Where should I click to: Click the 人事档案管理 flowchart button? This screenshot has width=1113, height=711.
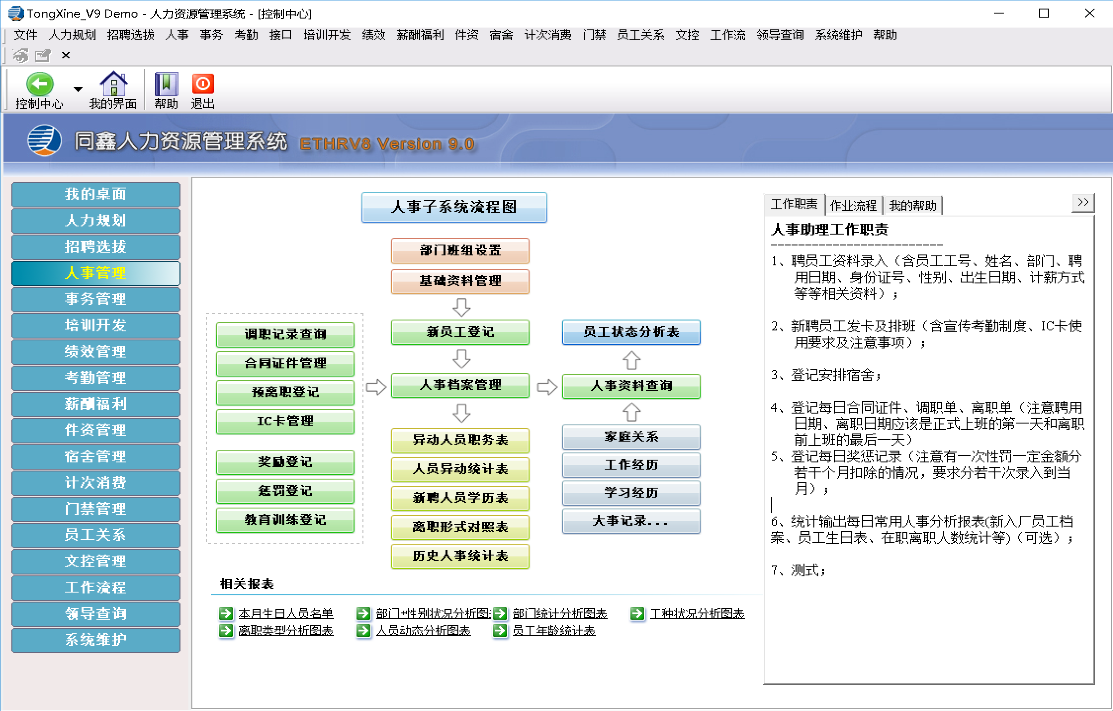[x=460, y=385]
